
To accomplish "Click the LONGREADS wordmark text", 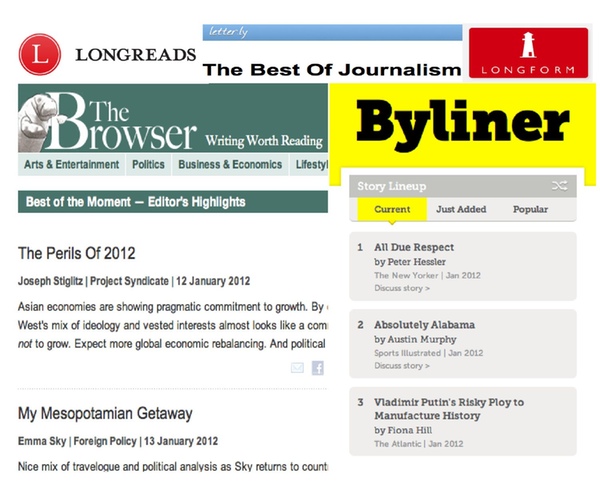I will tap(135, 55).
